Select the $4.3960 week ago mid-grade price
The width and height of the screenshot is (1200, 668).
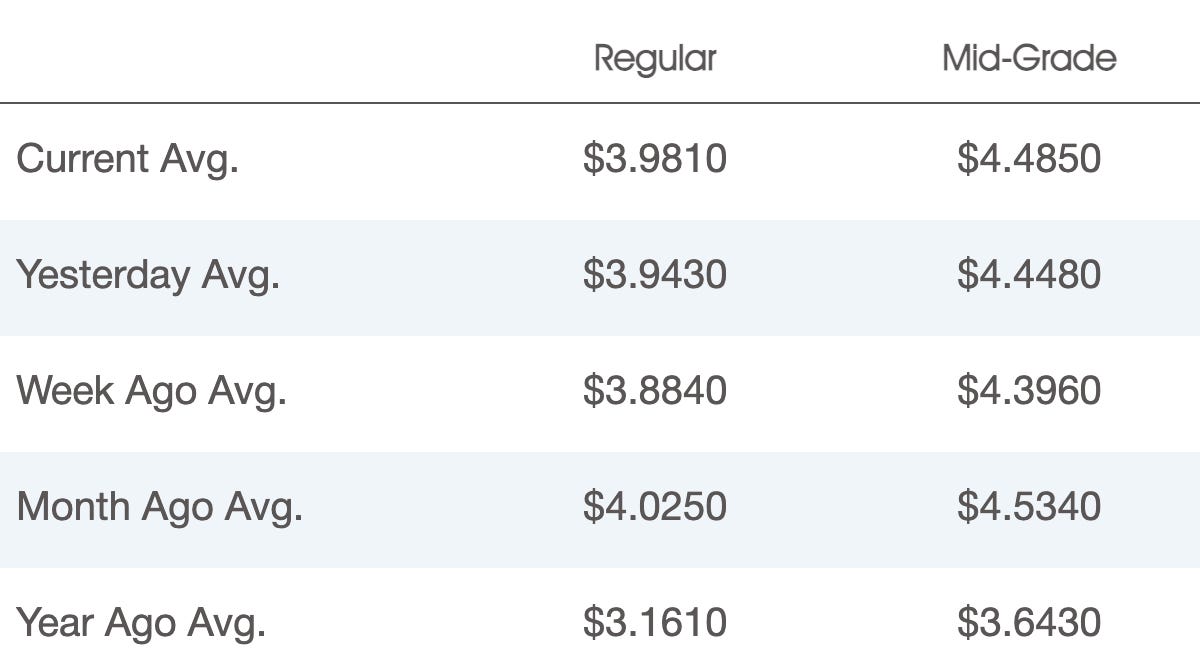[1029, 391]
